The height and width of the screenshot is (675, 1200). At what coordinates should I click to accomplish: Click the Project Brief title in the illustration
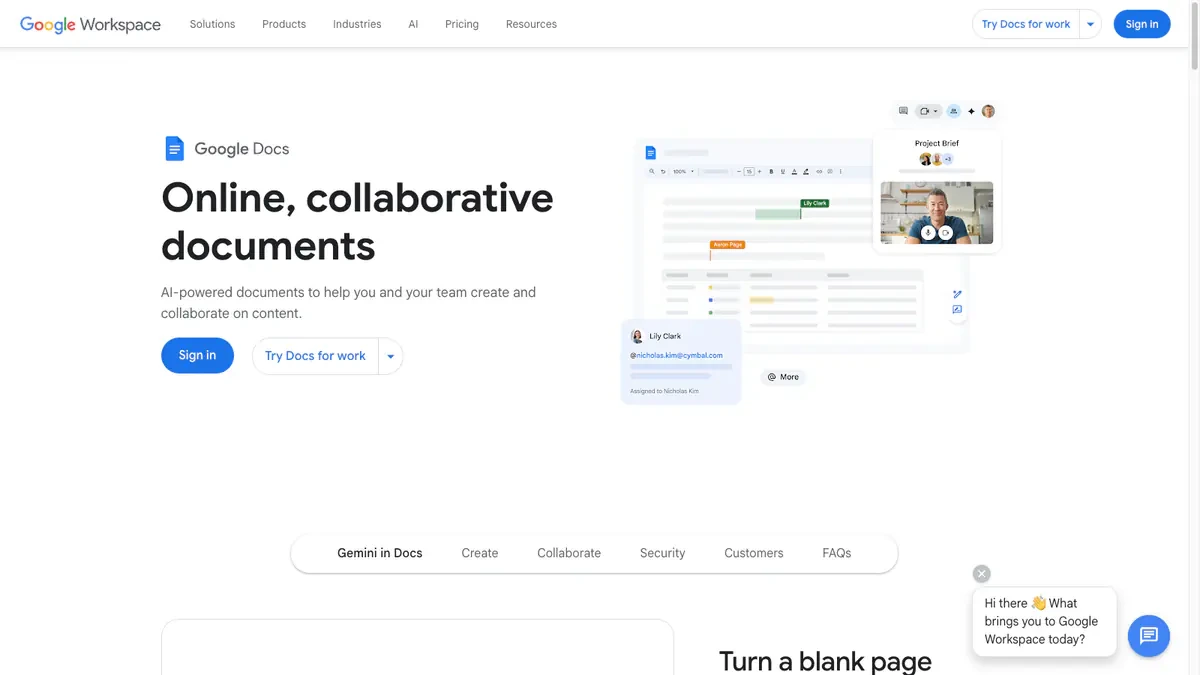click(x=937, y=143)
